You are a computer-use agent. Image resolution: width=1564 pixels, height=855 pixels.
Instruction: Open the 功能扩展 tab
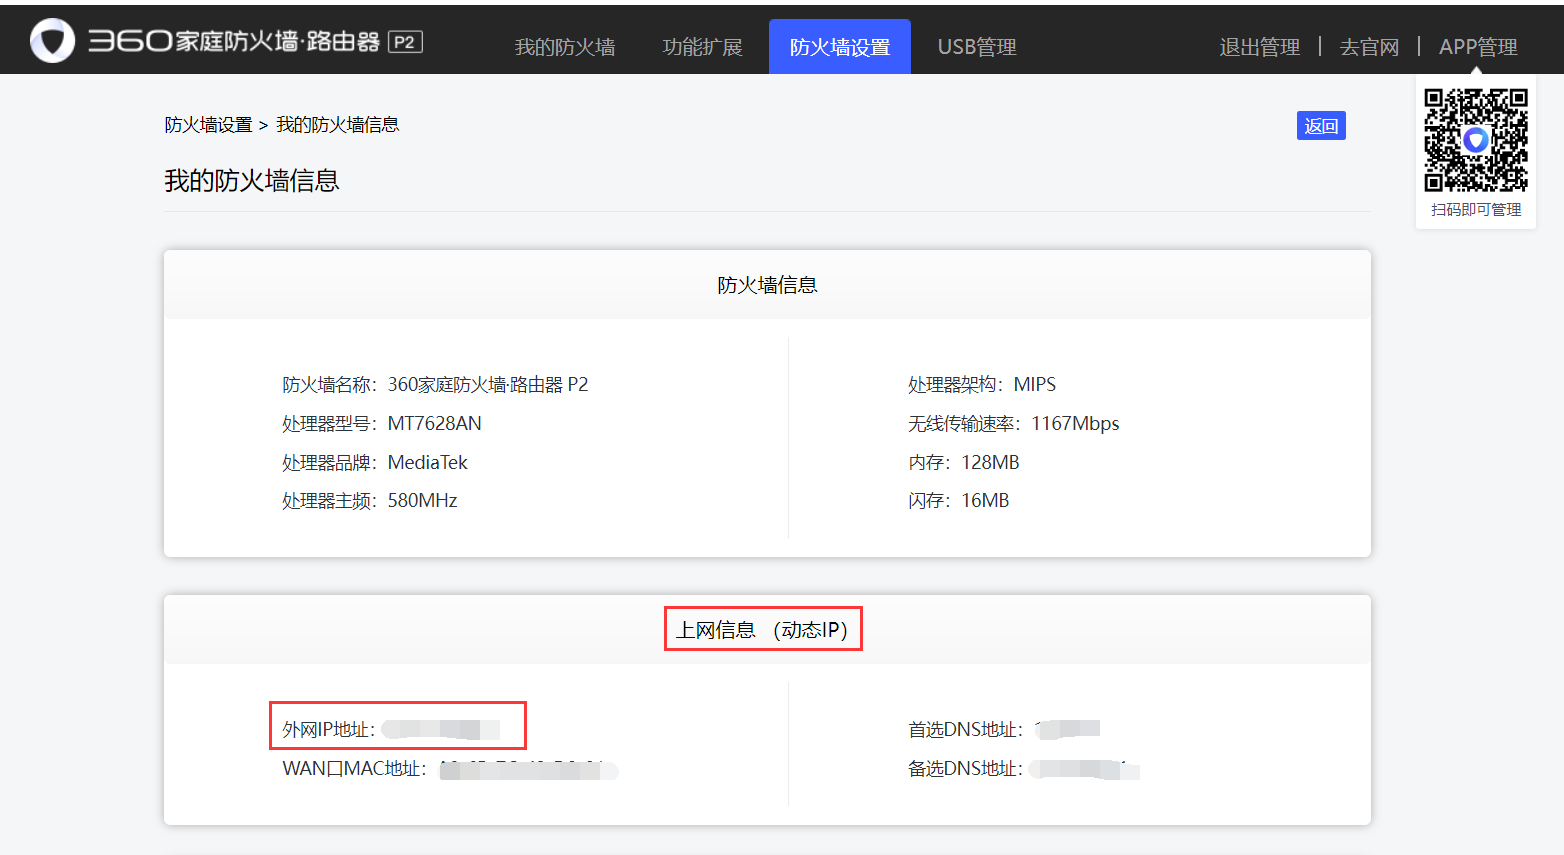tap(702, 47)
